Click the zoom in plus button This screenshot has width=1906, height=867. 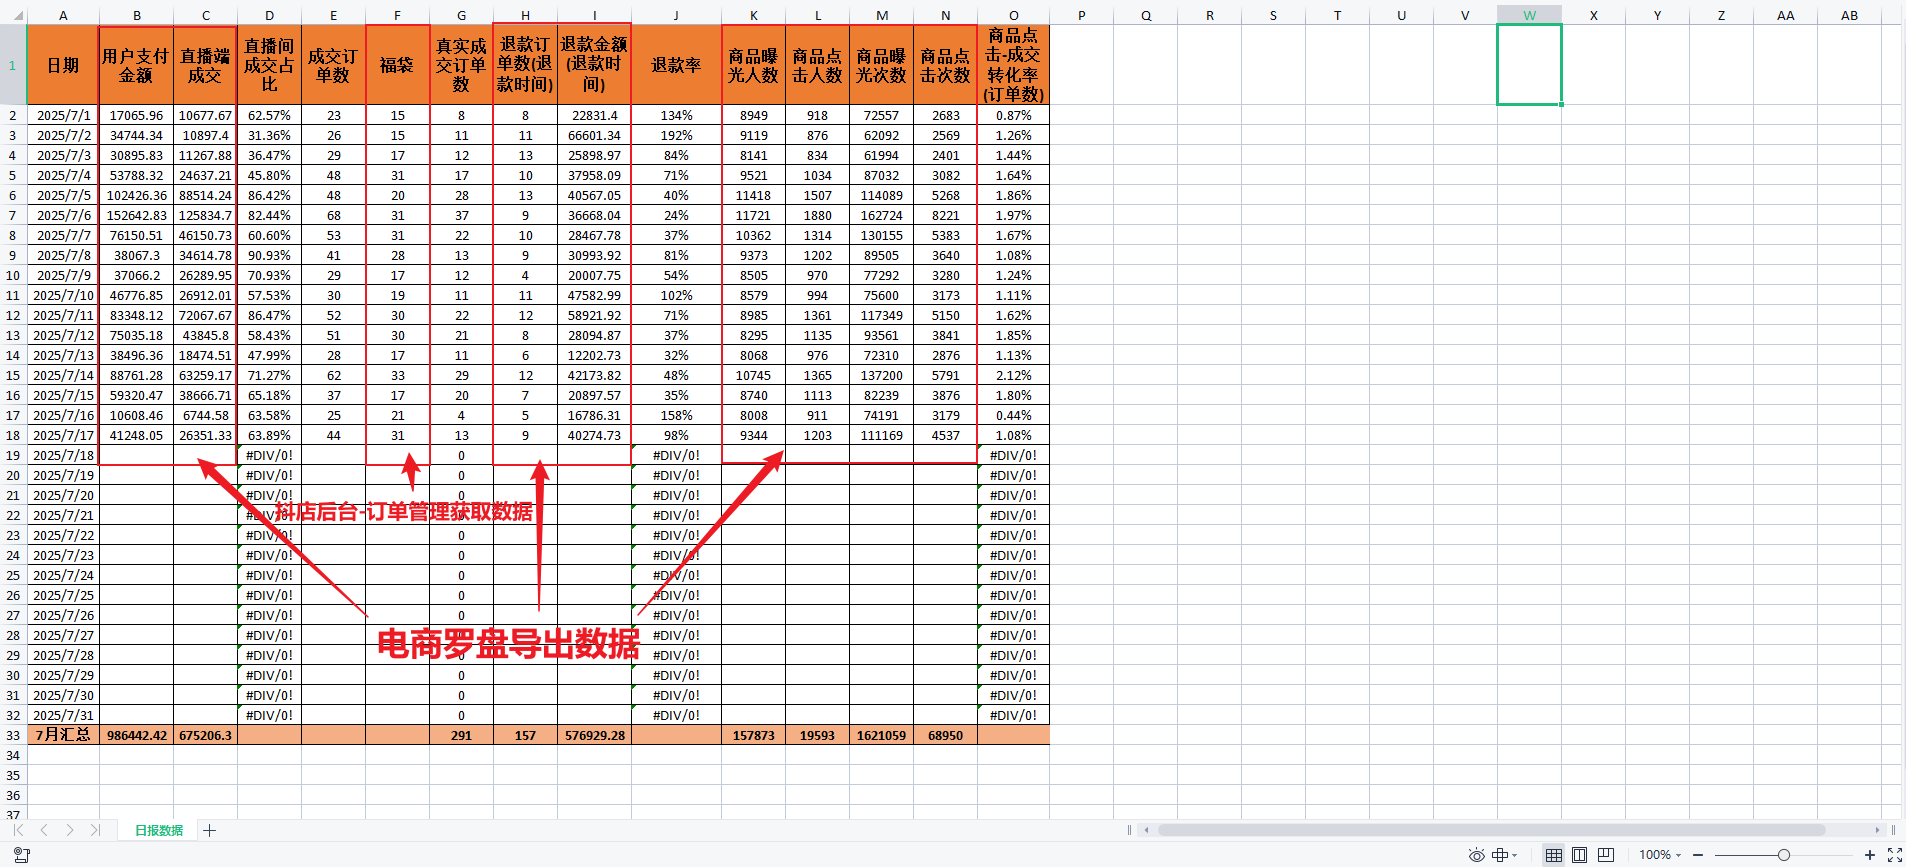[x=1869, y=855]
